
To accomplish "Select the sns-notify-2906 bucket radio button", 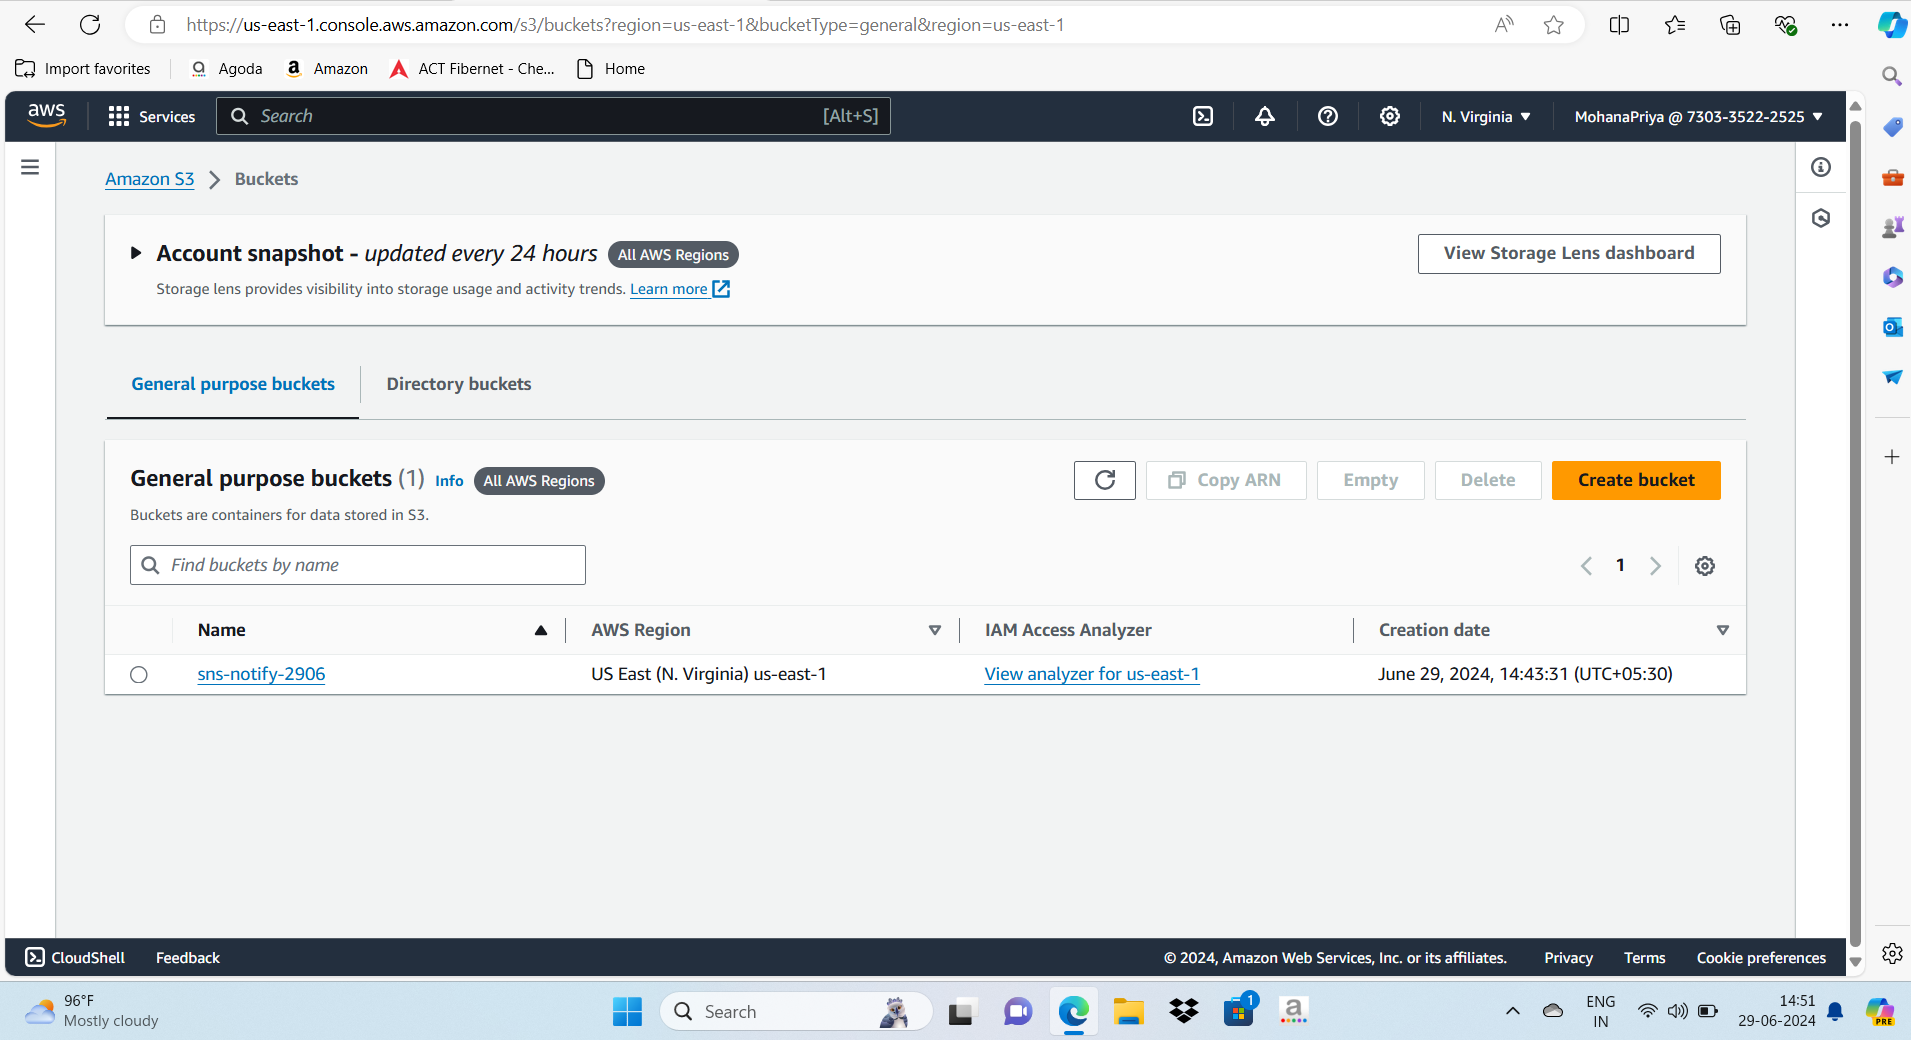I will [x=139, y=675].
